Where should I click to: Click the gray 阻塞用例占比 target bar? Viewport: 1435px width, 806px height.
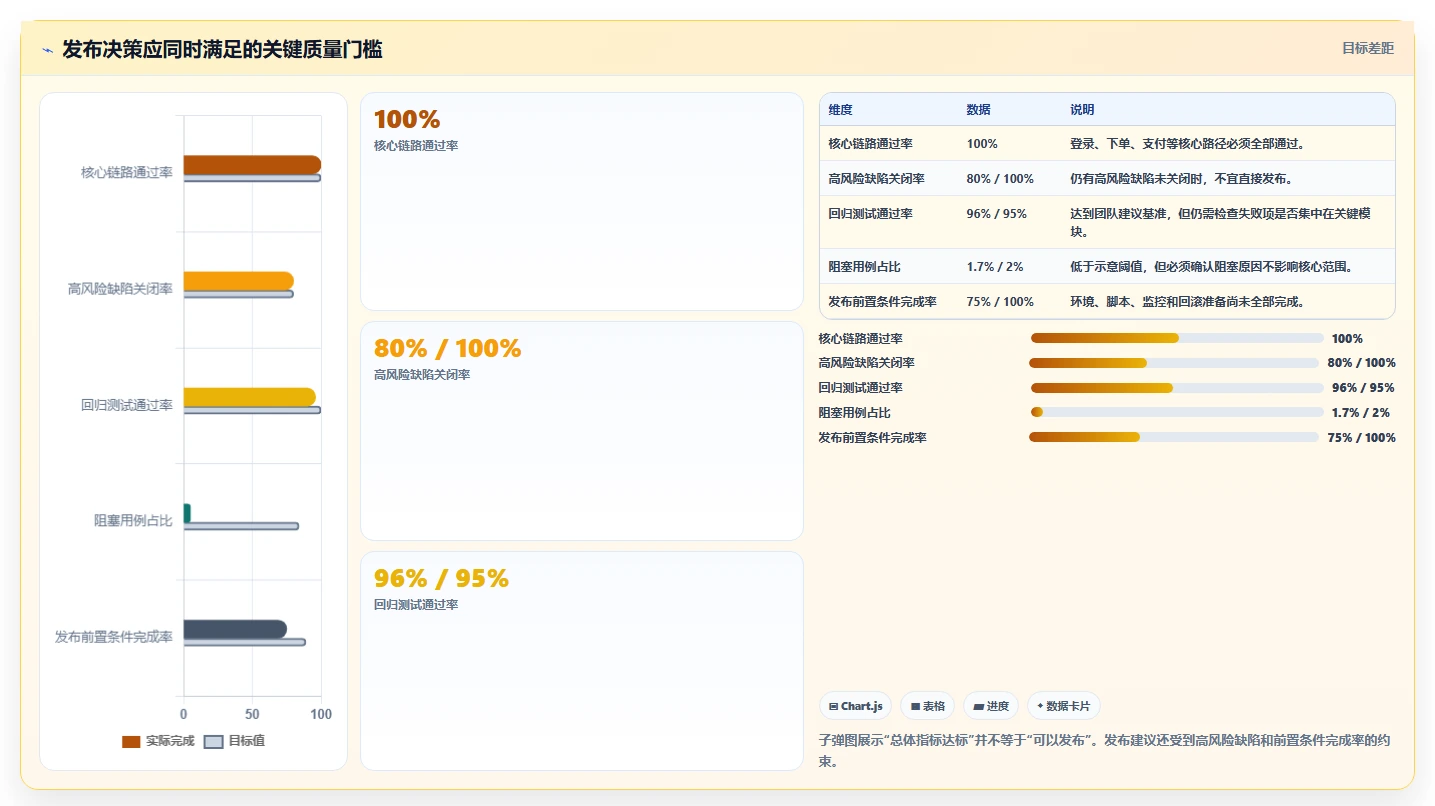(241, 526)
